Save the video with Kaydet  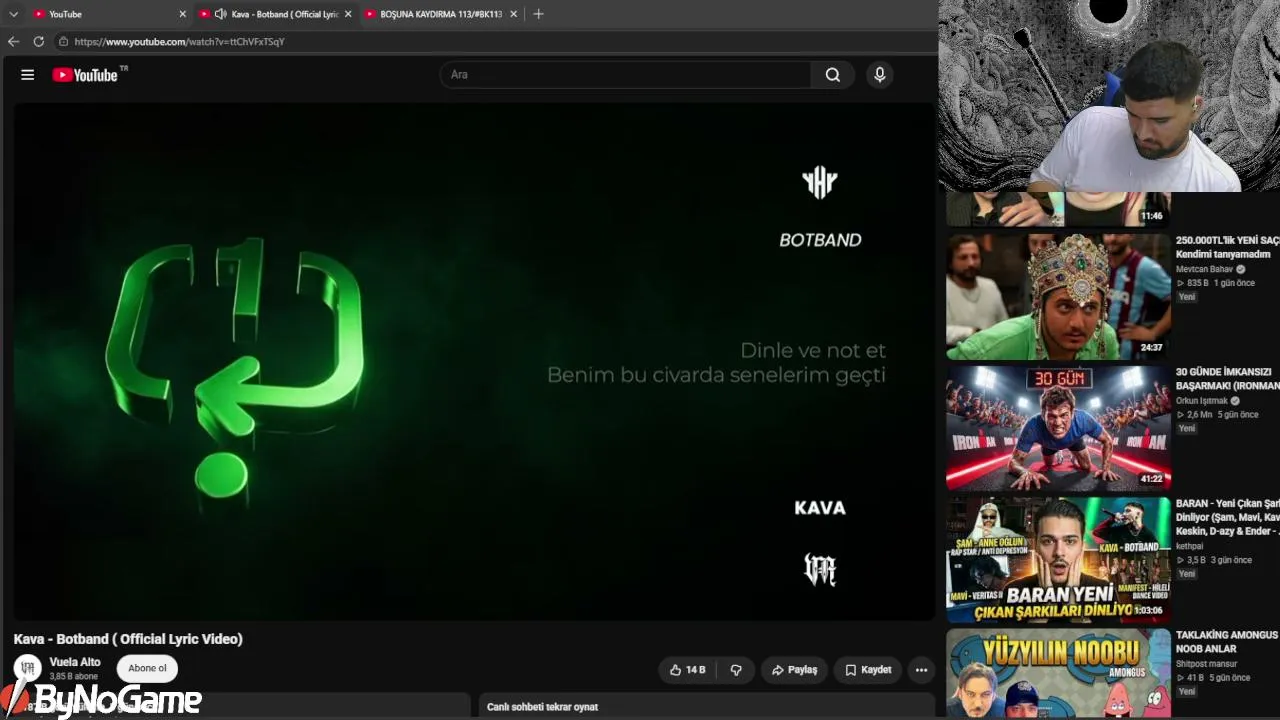click(x=868, y=670)
